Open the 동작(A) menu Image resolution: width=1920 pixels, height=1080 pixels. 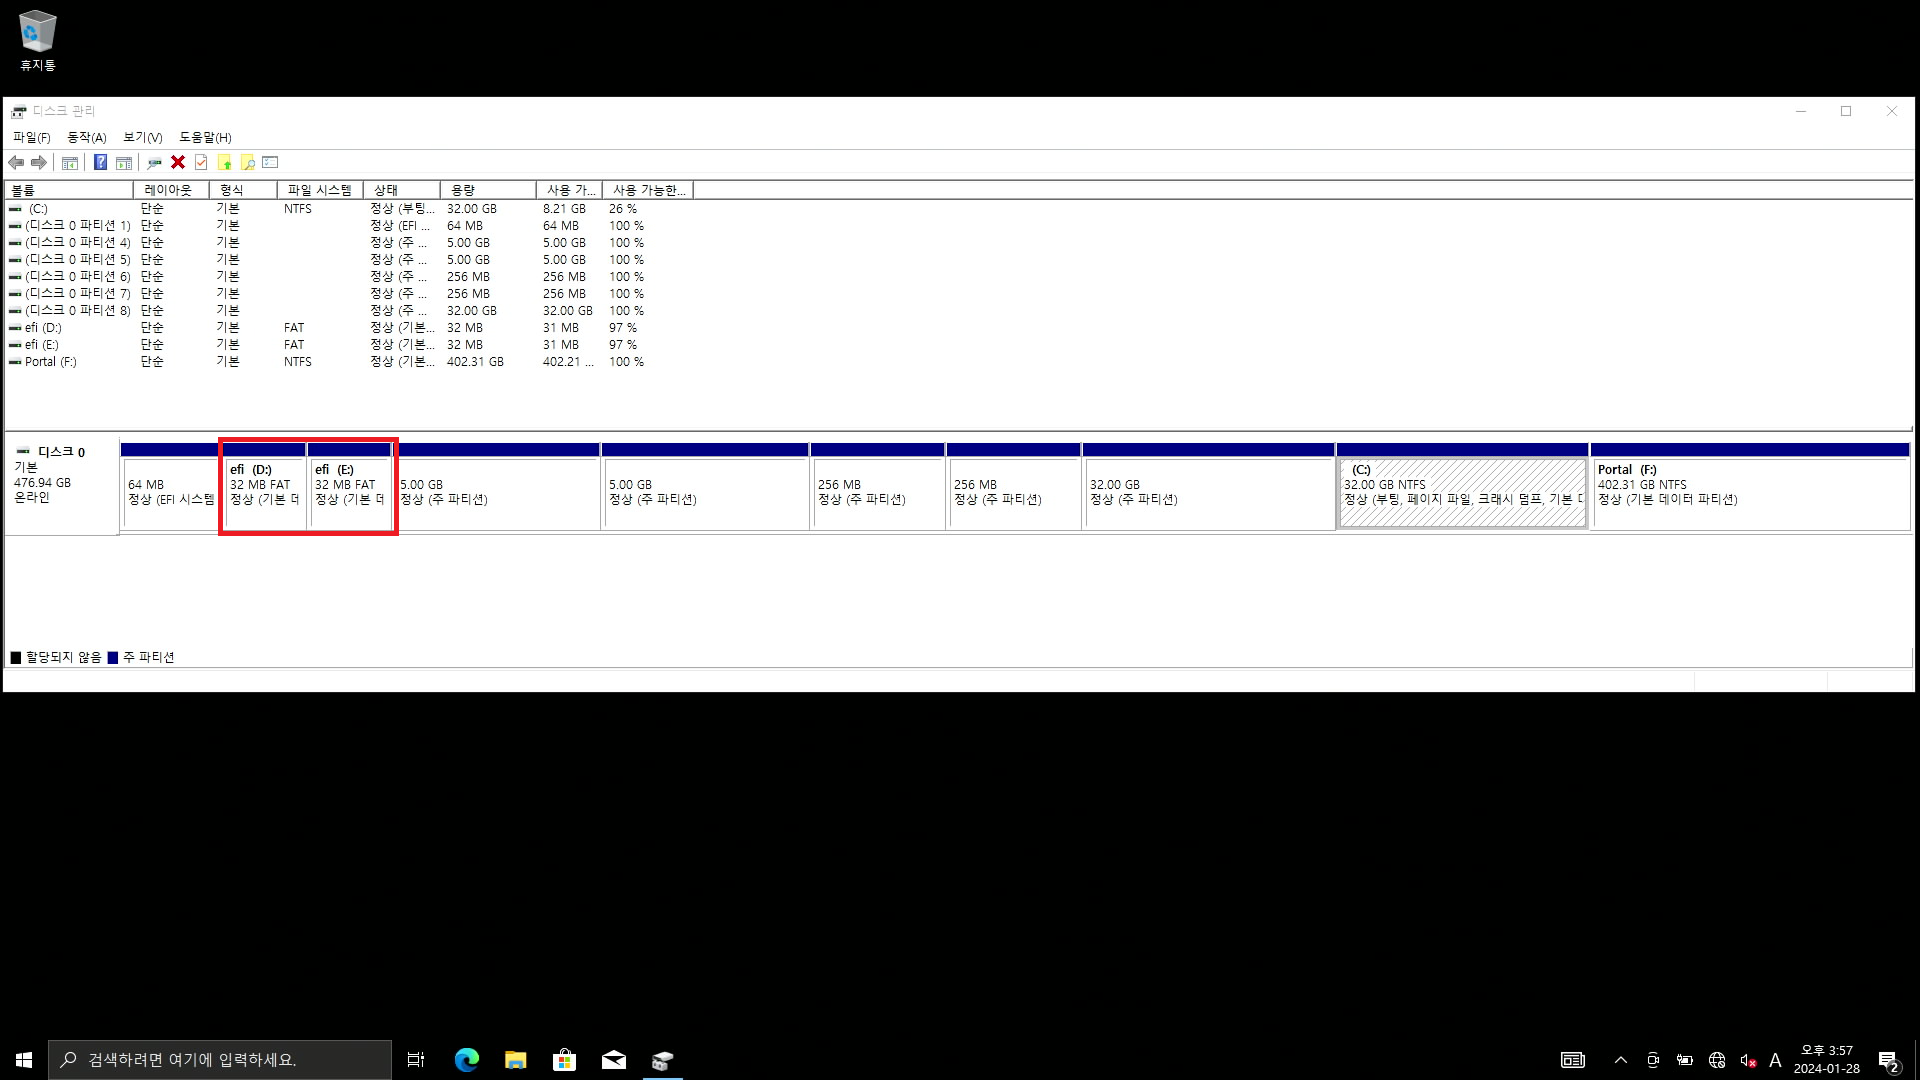pos(86,137)
